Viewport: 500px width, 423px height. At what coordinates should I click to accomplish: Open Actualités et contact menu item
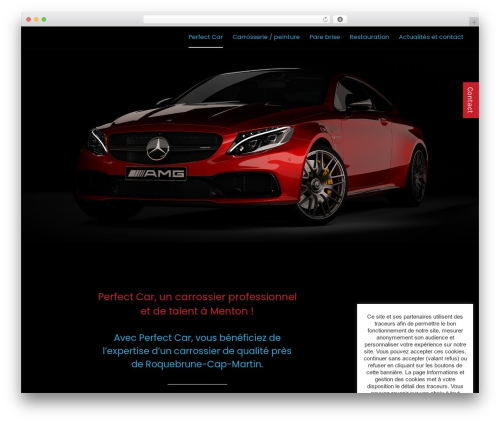(x=431, y=37)
